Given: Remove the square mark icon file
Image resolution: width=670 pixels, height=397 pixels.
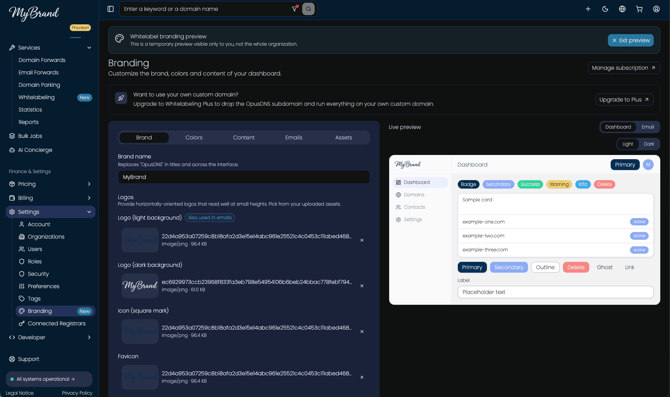Looking at the screenshot, I should tap(362, 332).
